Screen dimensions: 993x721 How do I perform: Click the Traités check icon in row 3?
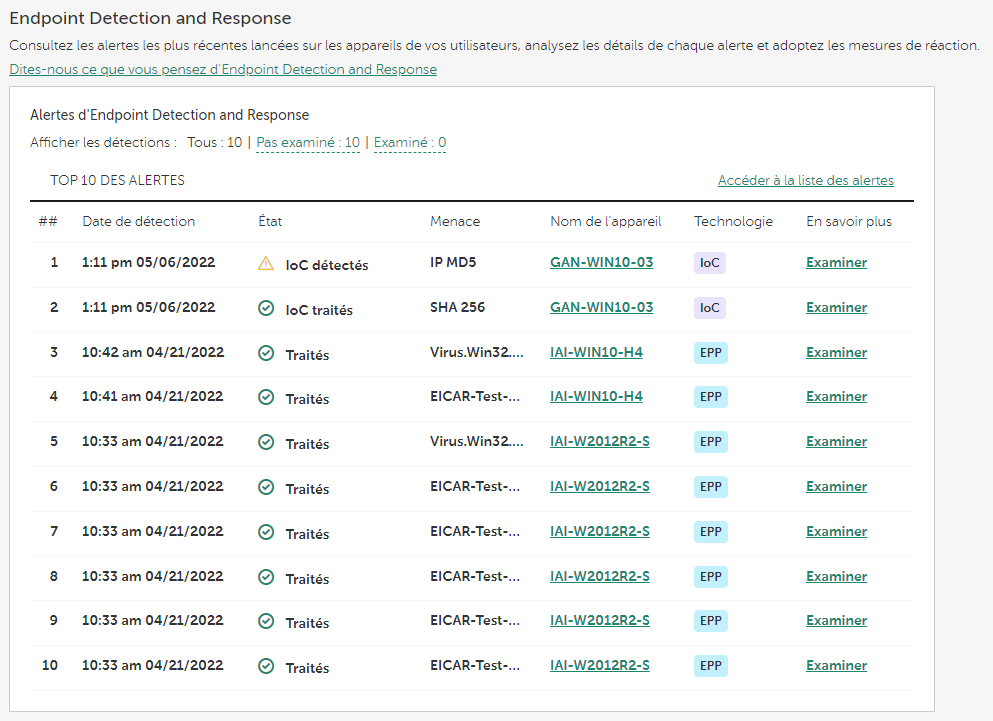(265, 353)
